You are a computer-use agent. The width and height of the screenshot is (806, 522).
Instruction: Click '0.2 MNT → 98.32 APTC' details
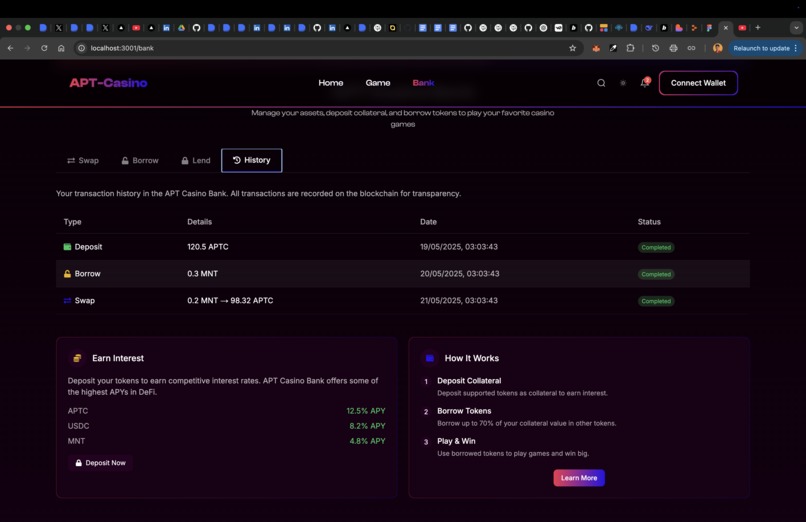pyautogui.click(x=230, y=301)
